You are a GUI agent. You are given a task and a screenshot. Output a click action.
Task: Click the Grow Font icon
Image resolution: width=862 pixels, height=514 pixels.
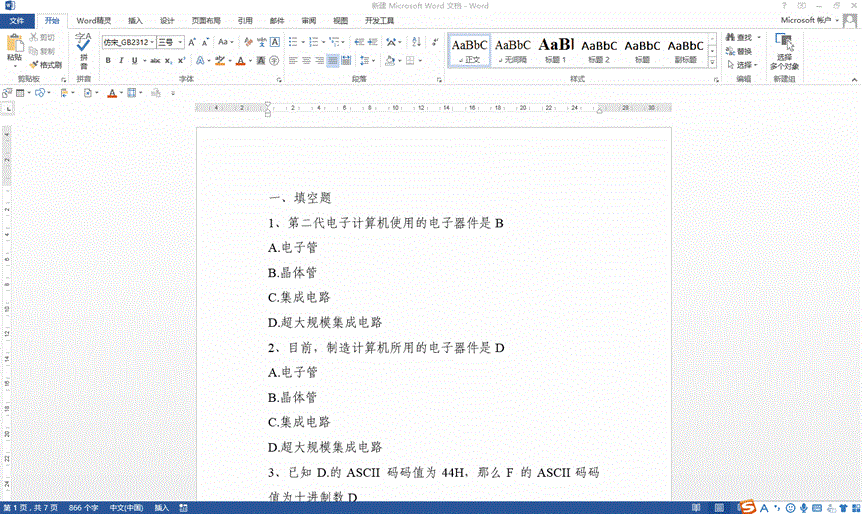[192, 42]
